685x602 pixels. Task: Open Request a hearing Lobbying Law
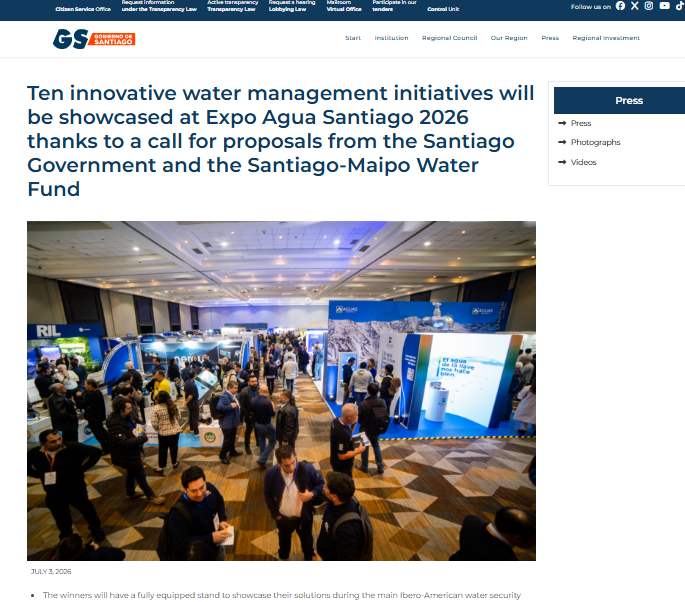point(292,6)
